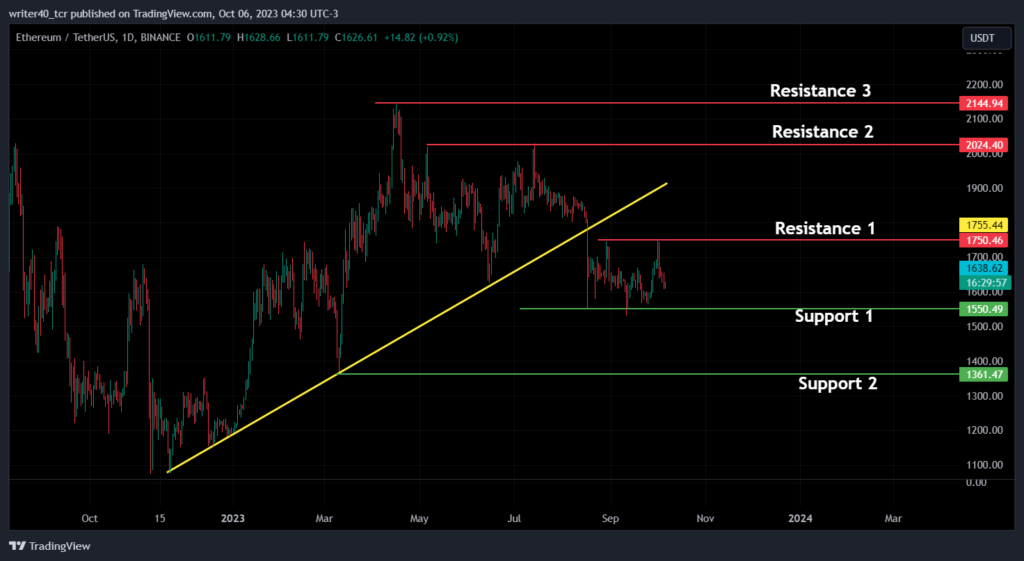Click the Oct time axis label
1024x561 pixels.
[89, 519]
